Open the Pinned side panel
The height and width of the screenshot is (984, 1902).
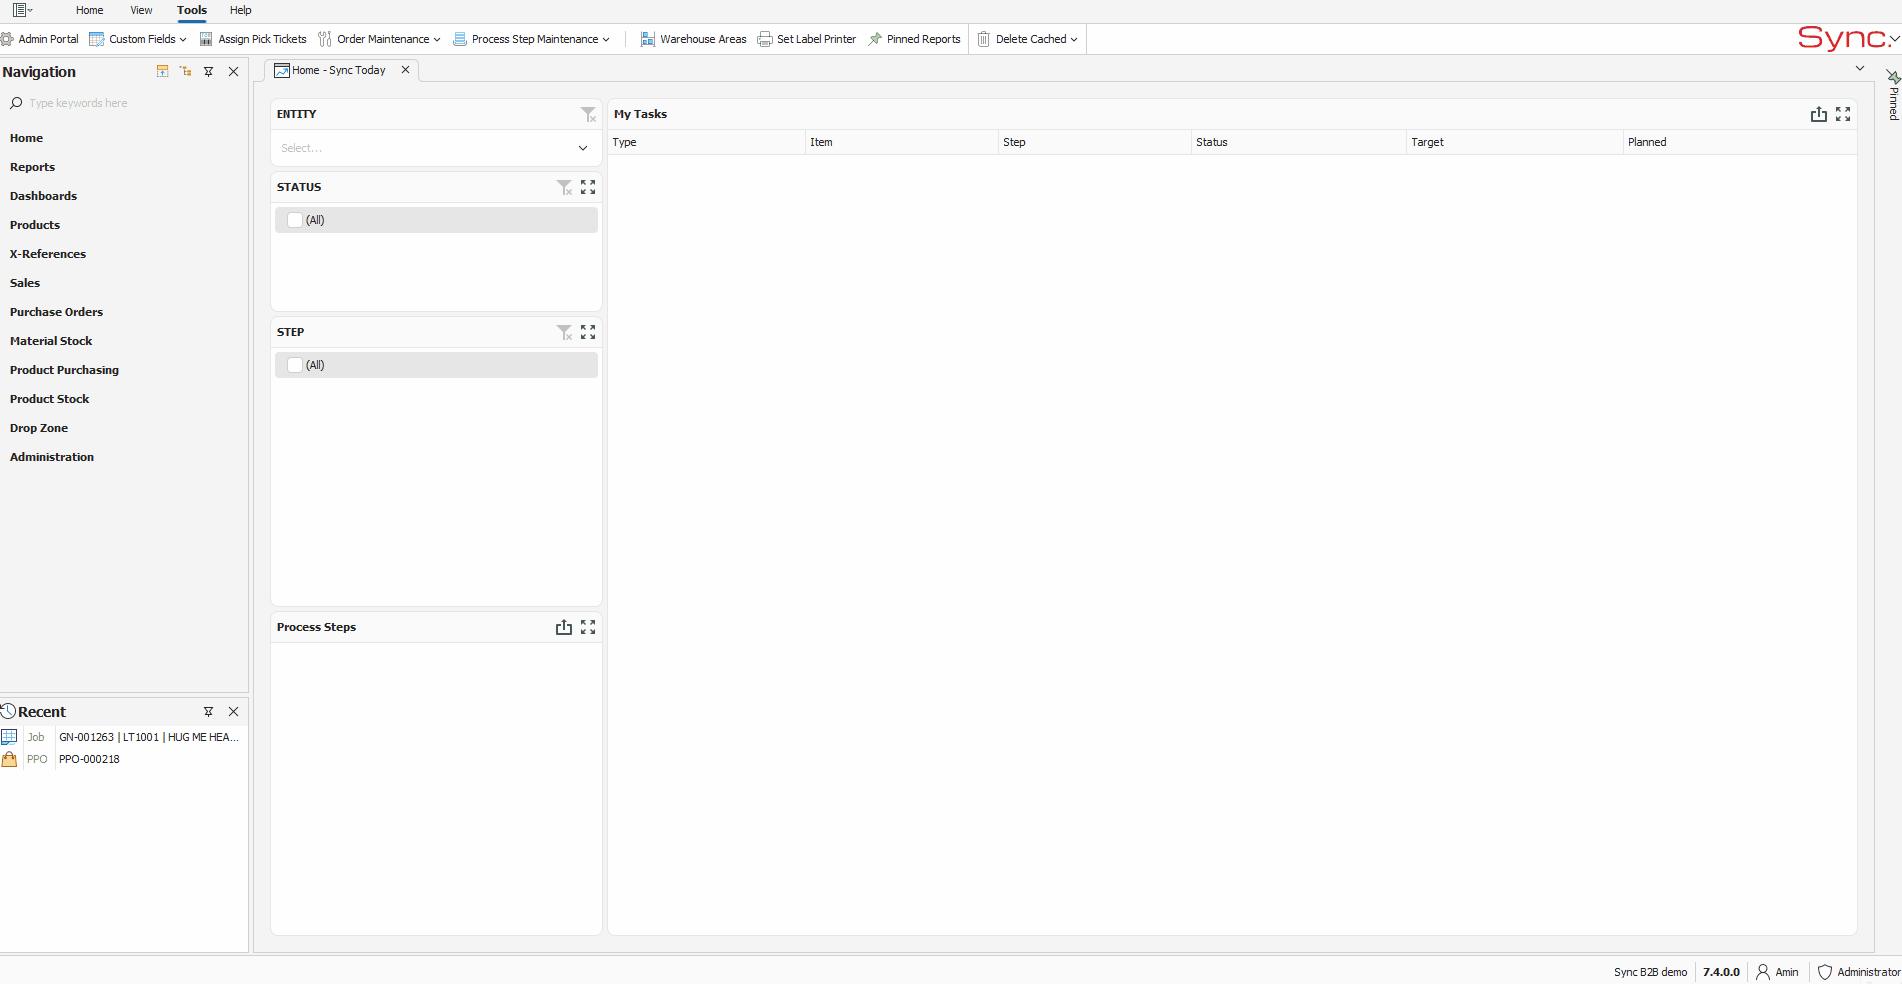coord(1893,95)
